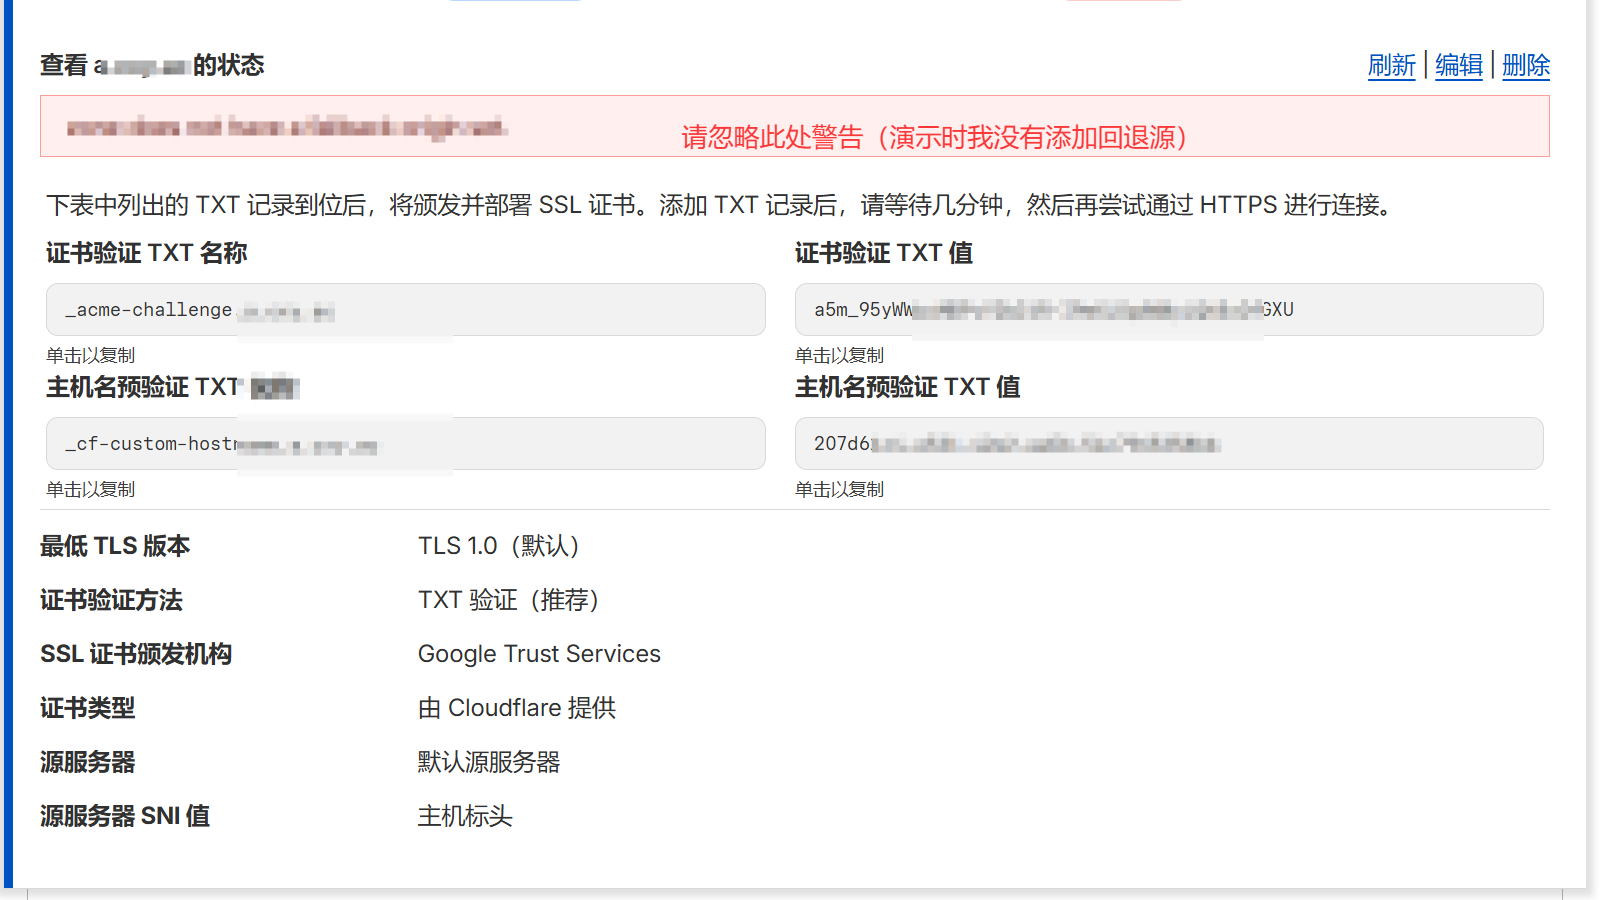Open the 编辑 edit link

[1458, 66]
